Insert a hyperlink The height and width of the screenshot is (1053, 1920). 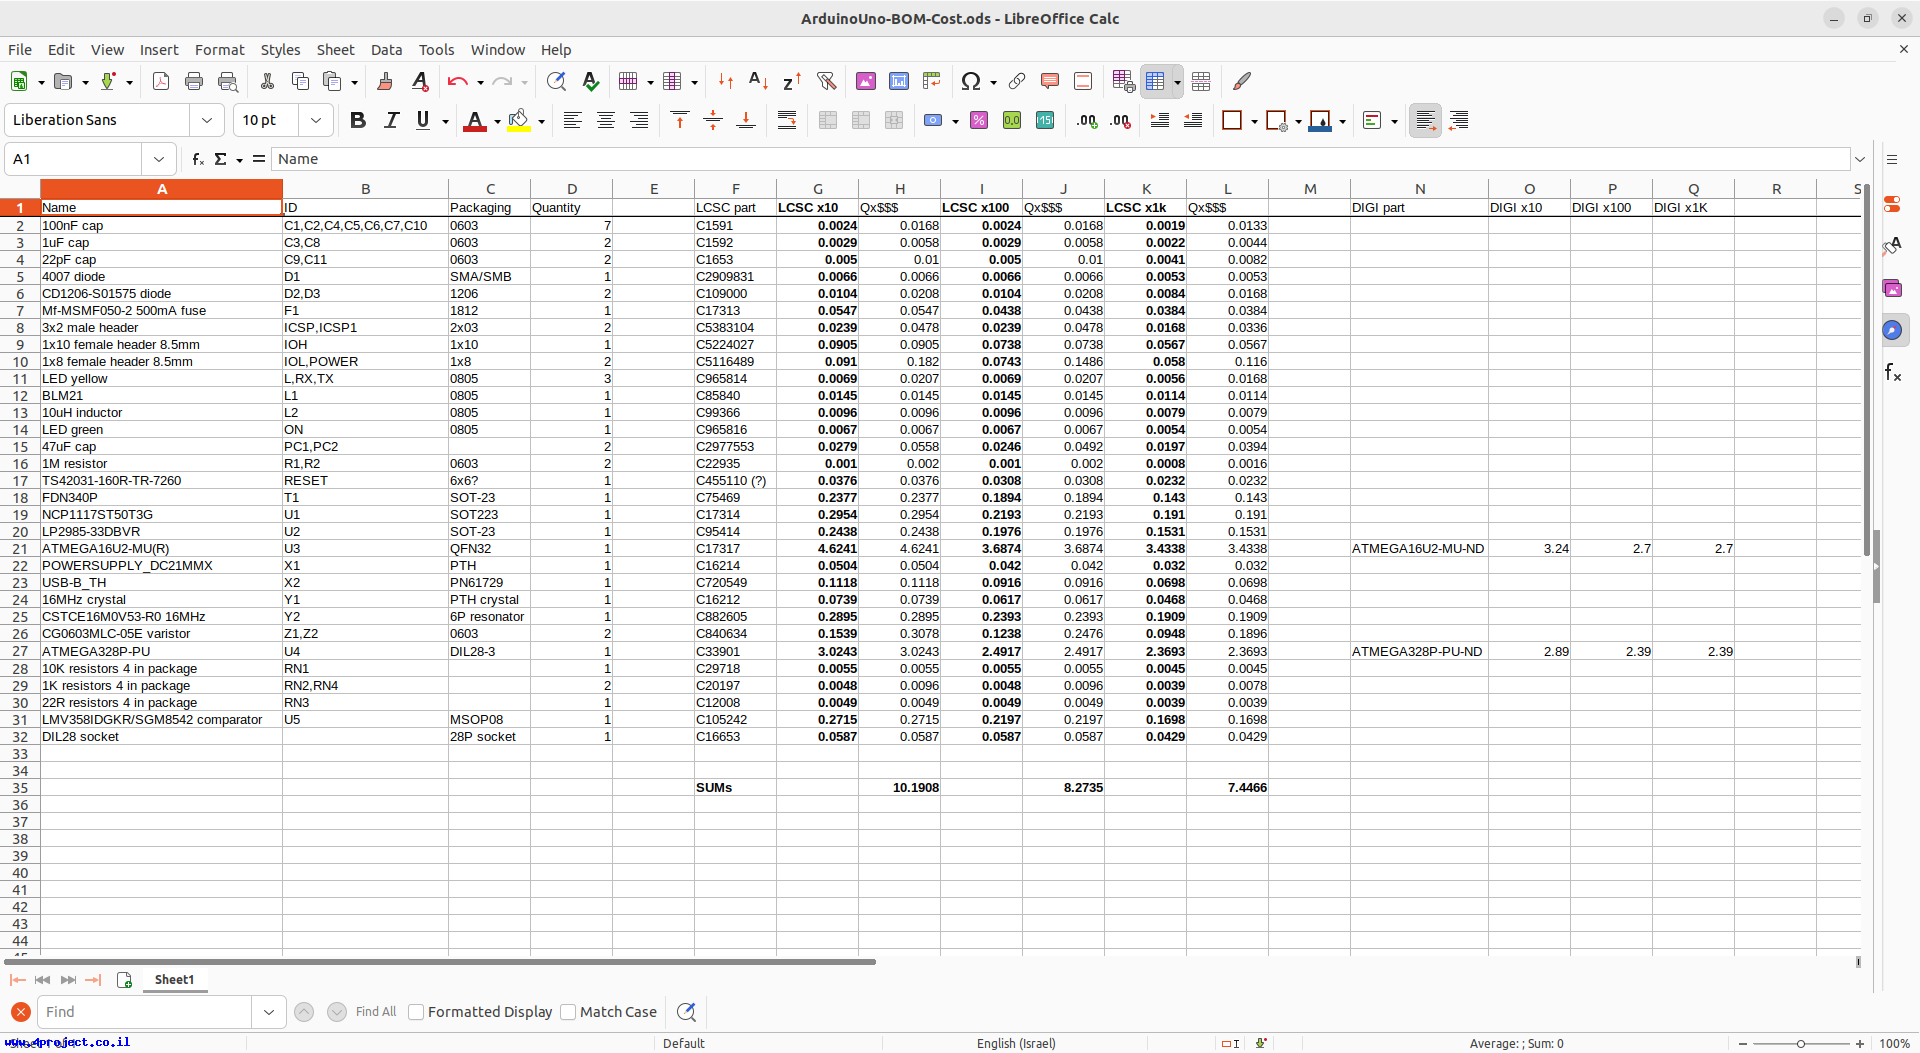tap(1017, 82)
